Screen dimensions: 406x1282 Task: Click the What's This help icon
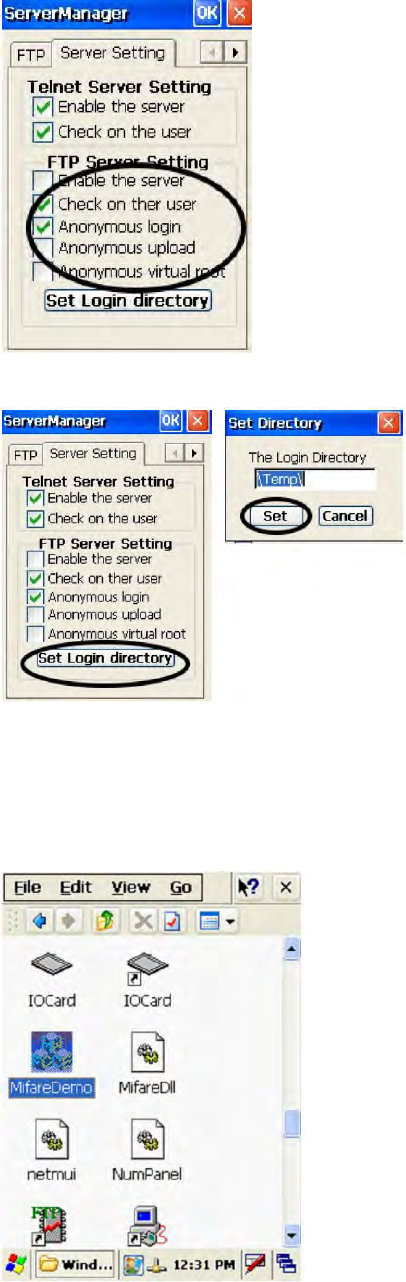click(x=247, y=887)
